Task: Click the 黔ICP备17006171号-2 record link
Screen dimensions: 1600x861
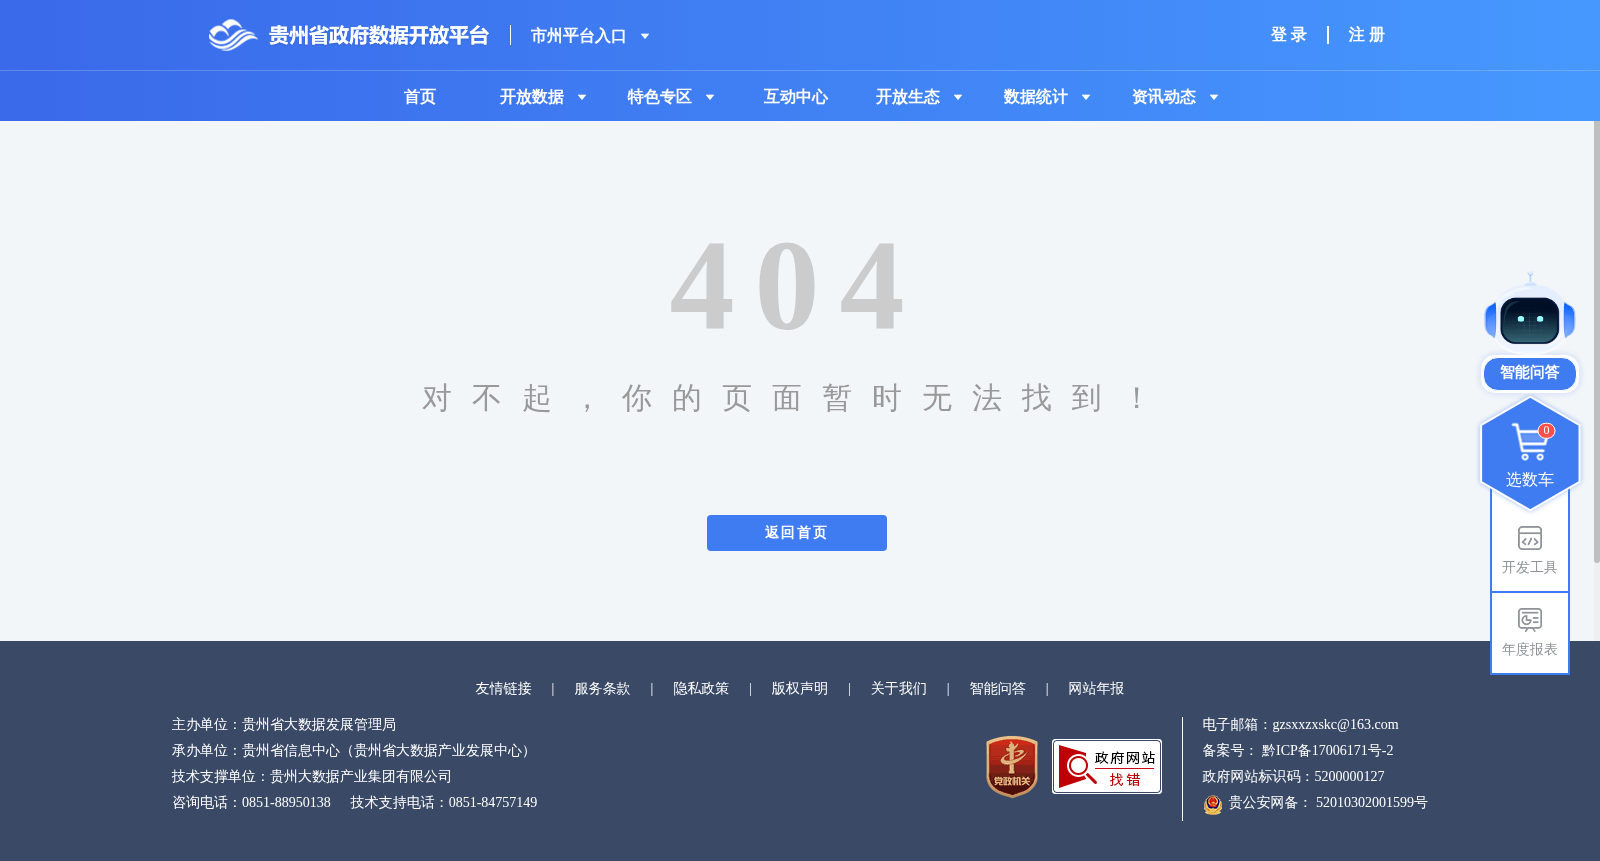Action: [x=1327, y=751]
